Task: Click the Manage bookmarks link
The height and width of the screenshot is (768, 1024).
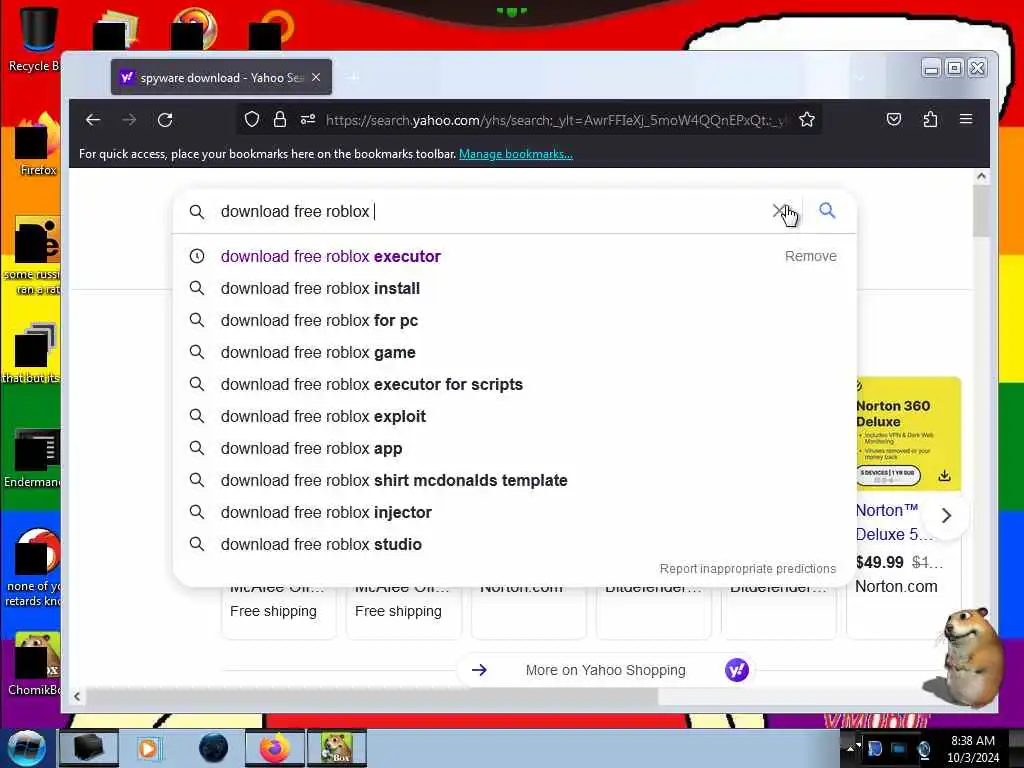Action: coord(515,154)
